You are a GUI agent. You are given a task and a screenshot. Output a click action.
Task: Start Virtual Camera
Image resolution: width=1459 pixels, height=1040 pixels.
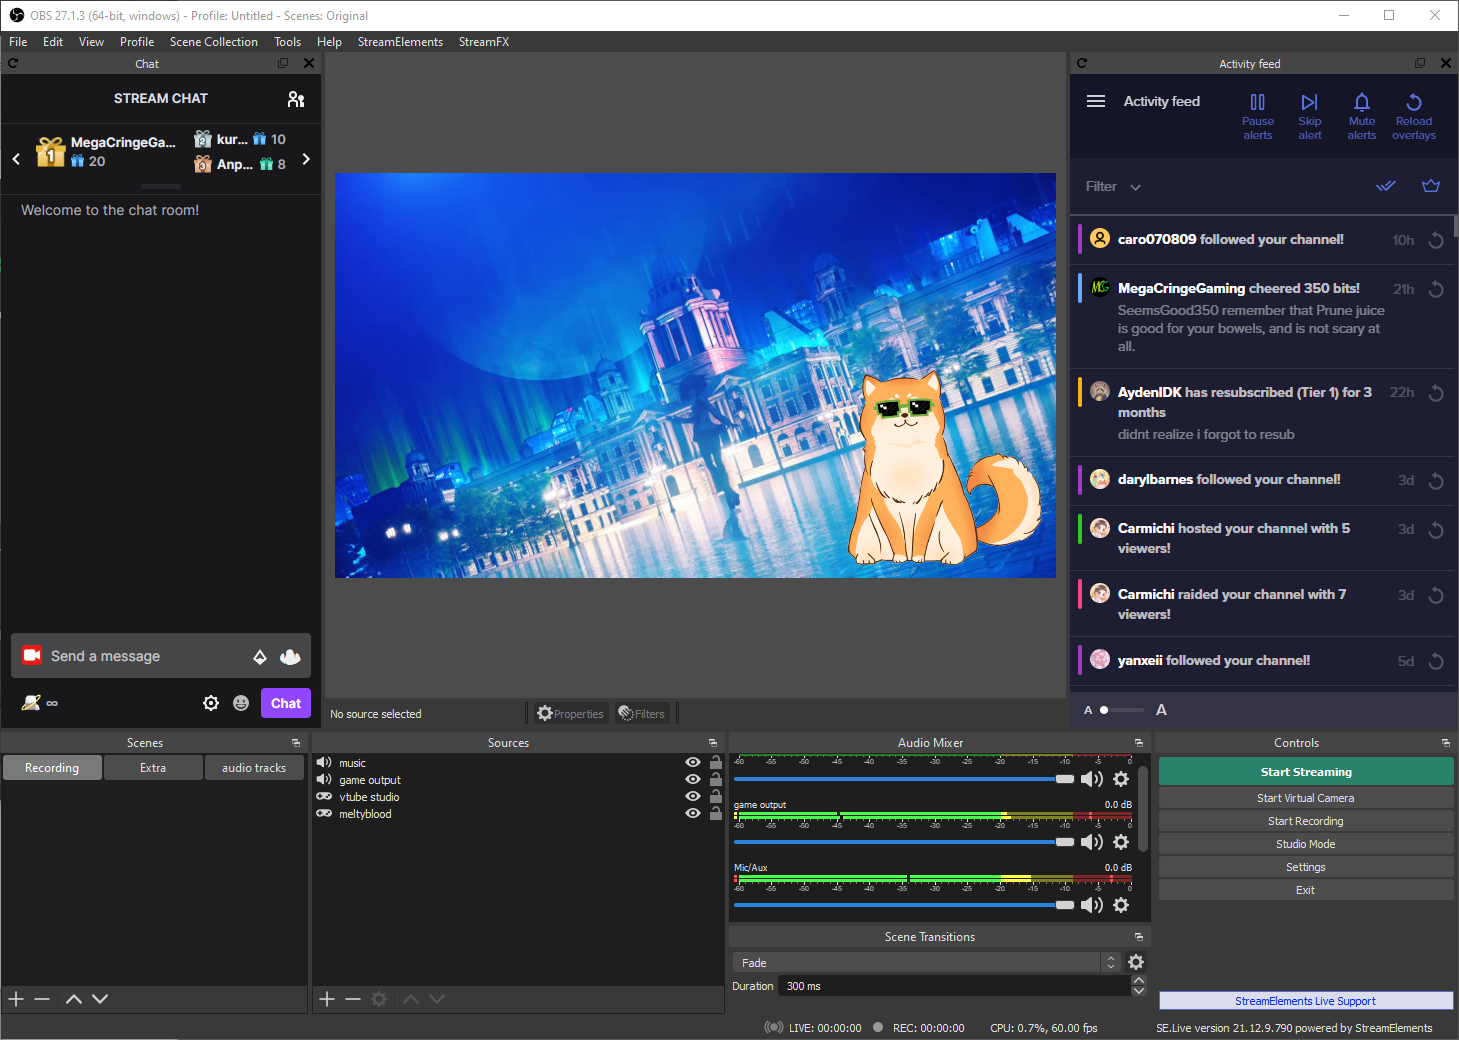1306,798
